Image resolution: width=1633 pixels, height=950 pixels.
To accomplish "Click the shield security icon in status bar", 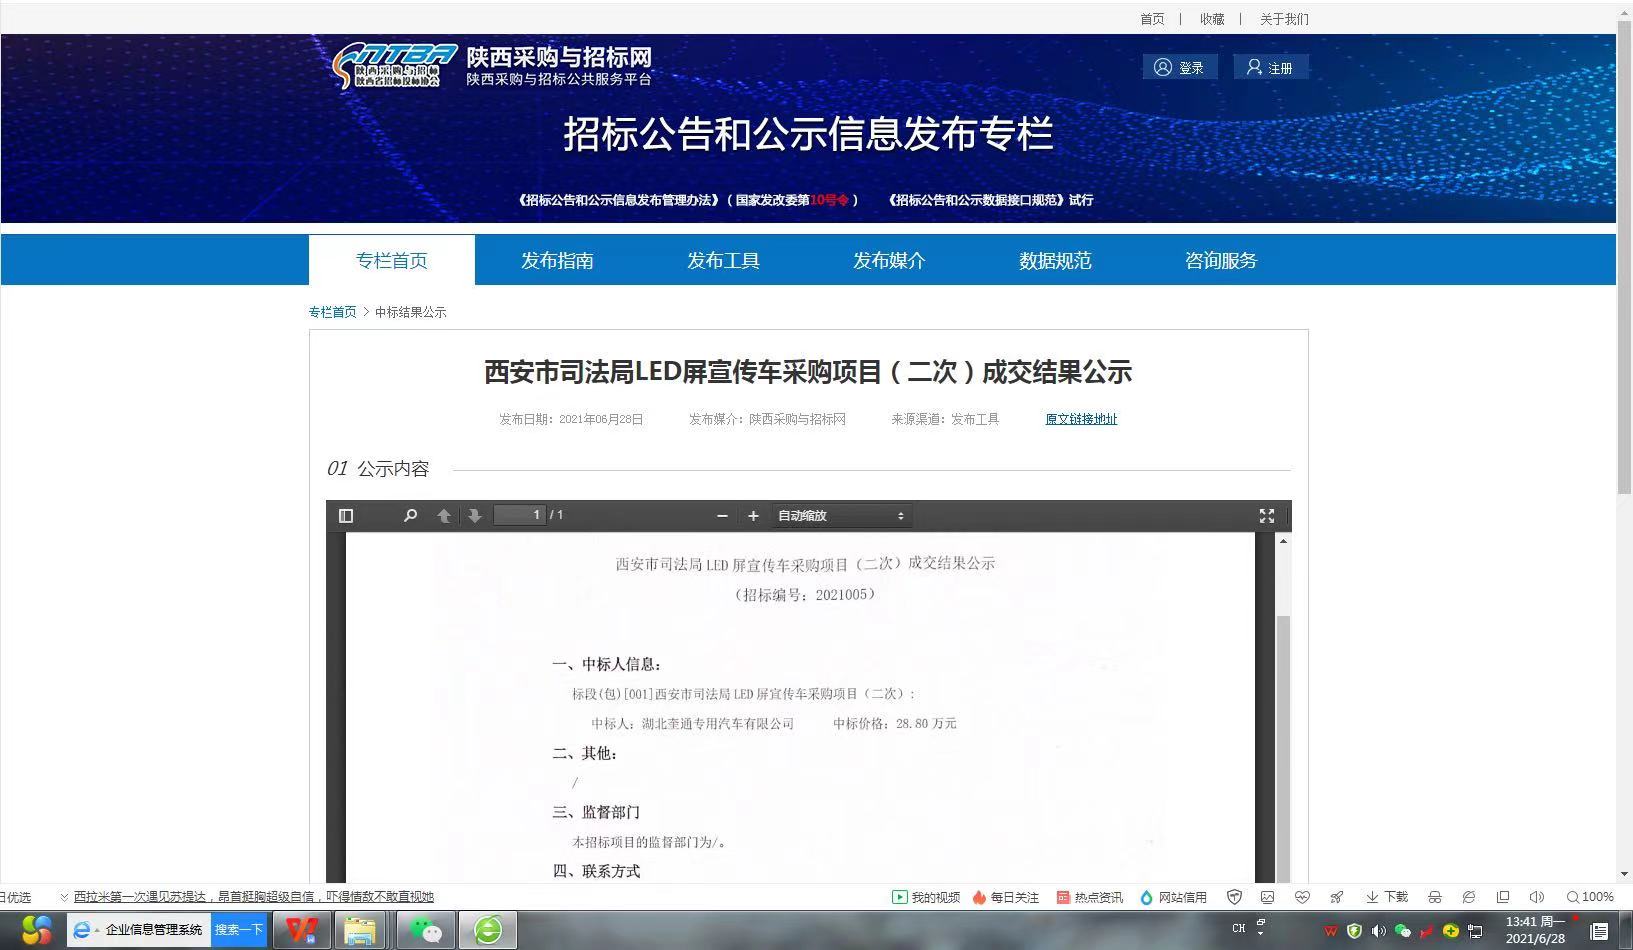I will click(x=1234, y=897).
